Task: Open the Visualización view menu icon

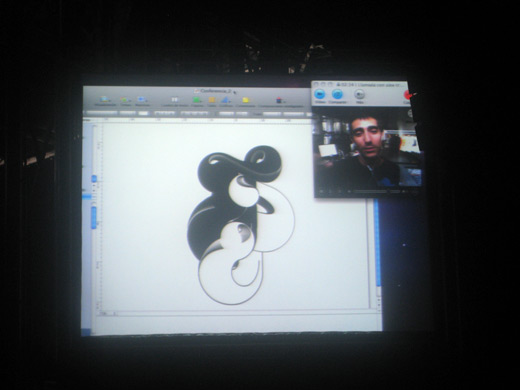Action: (105, 100)
